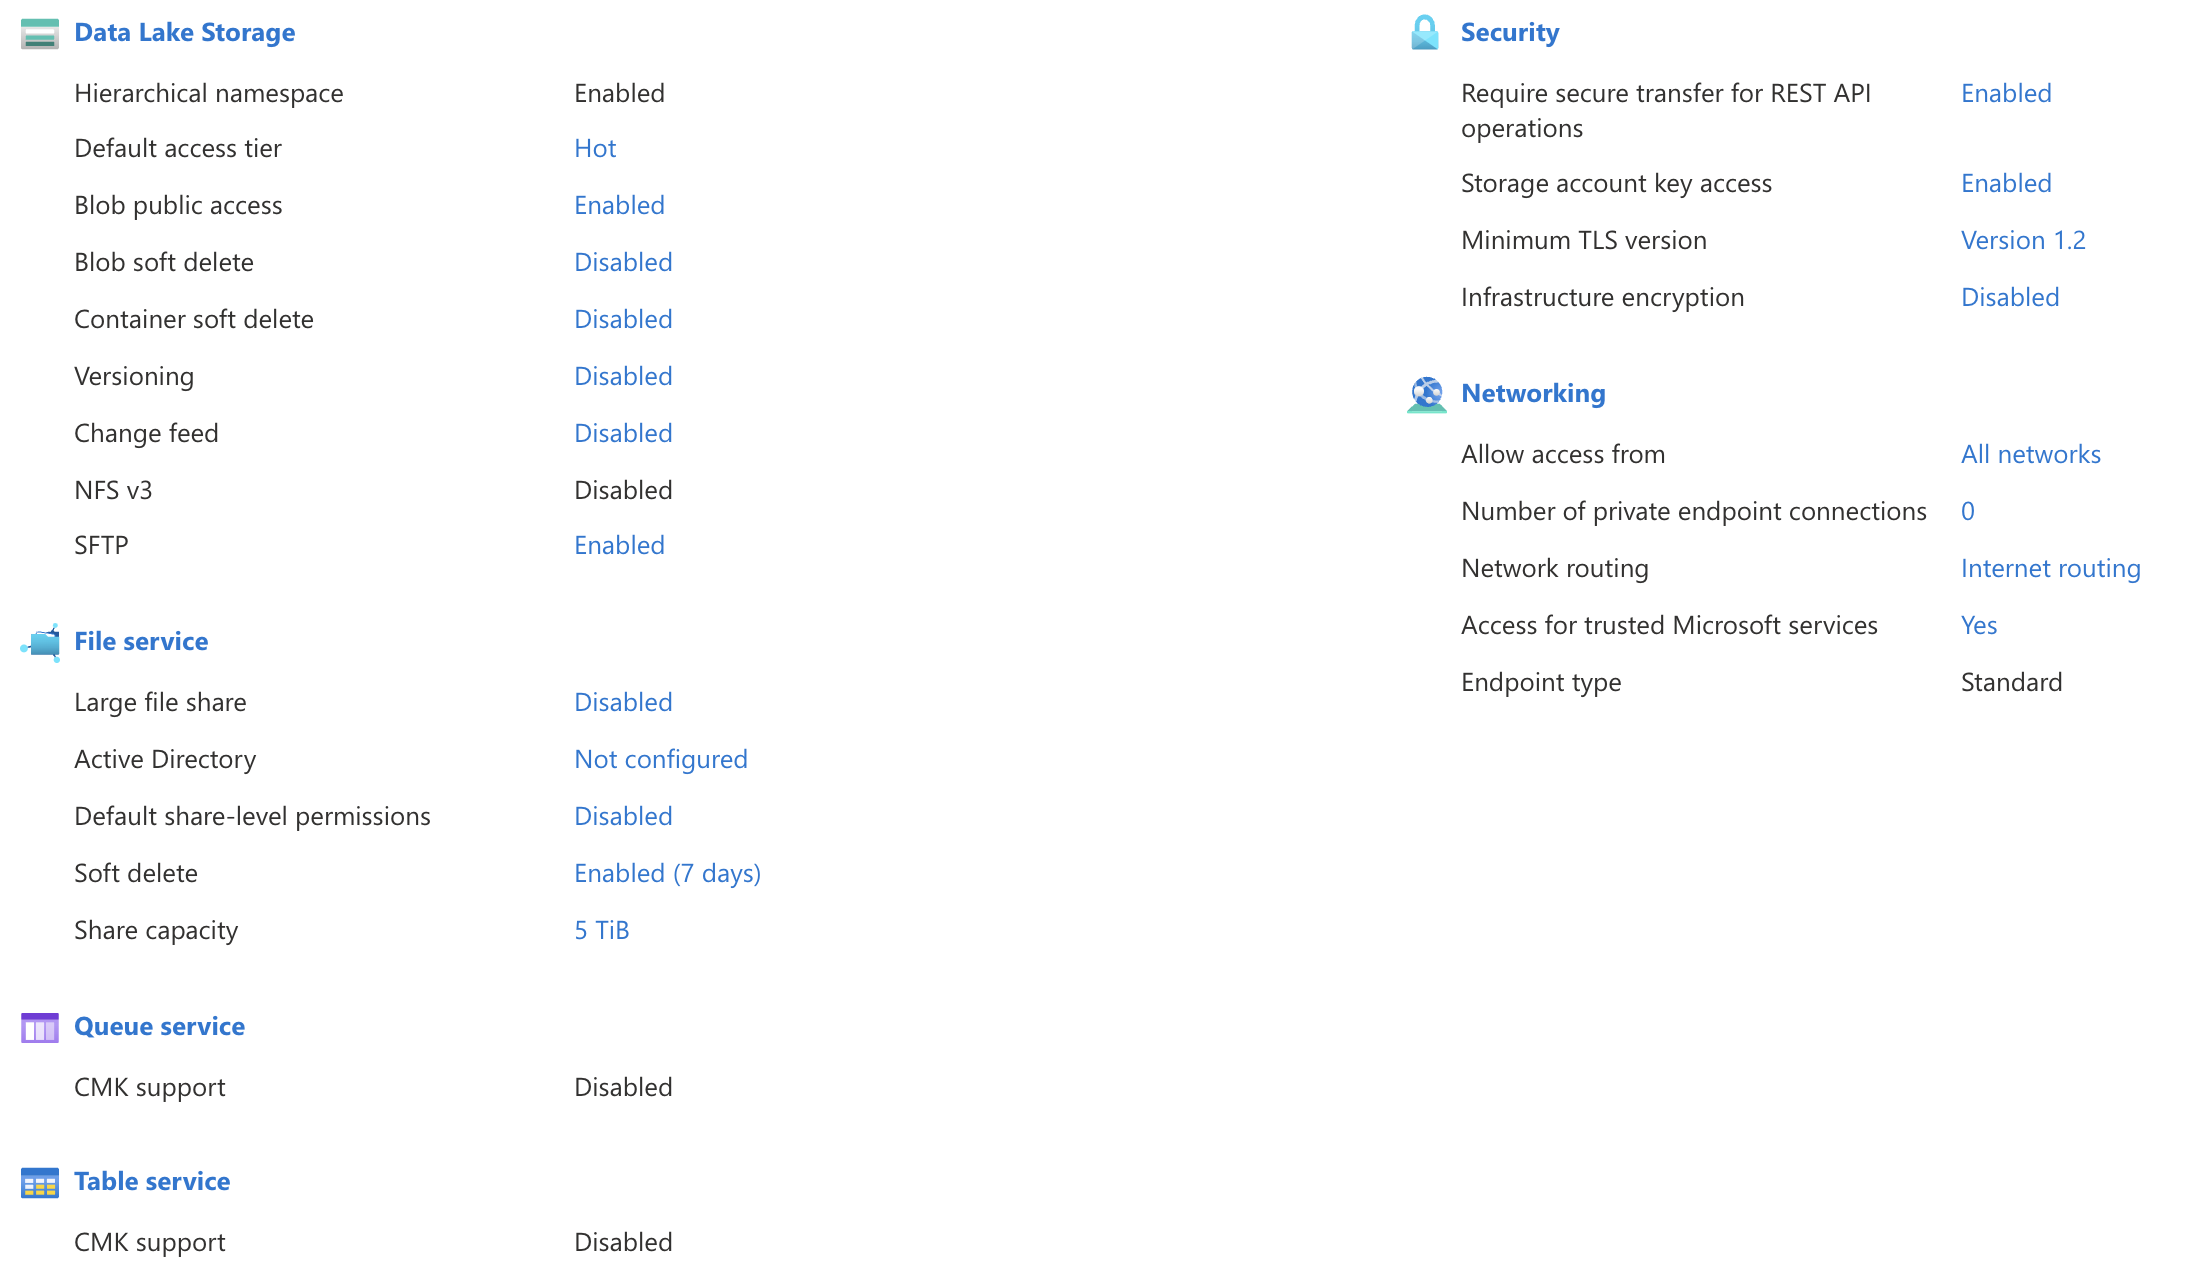Click the Data Lake Storage section icon
Viewport: 2186px width, 1282px height.
[x=39, y=33]
